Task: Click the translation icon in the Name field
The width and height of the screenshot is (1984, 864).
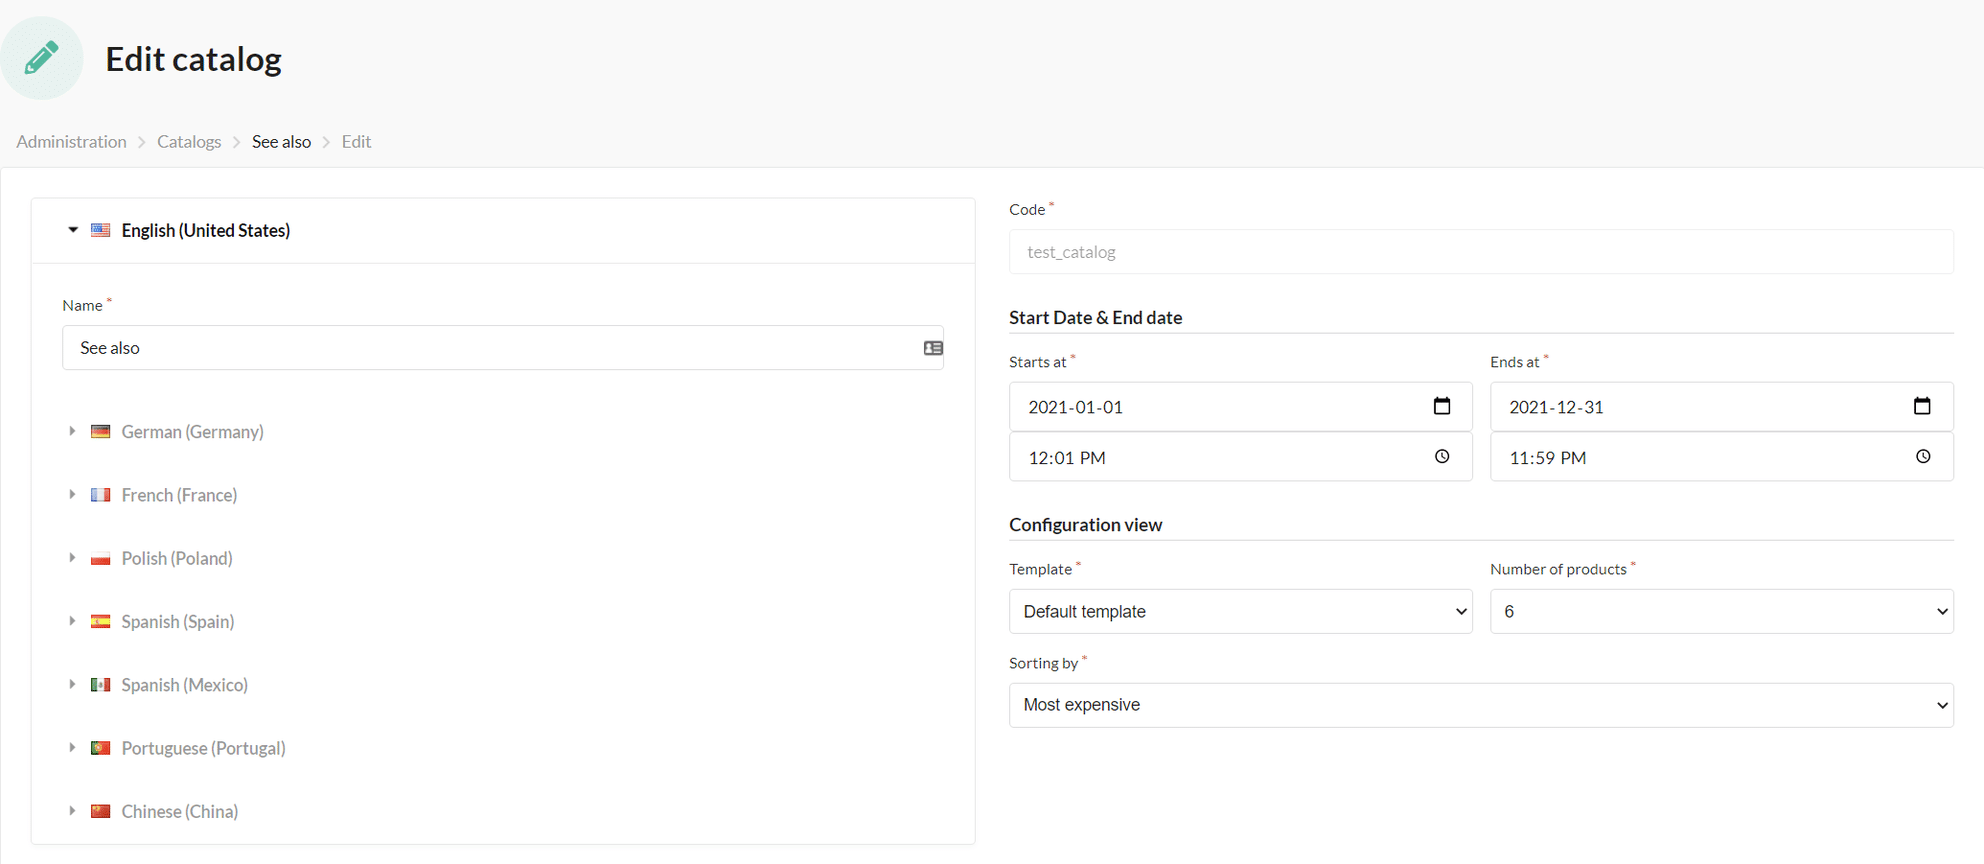Action: pyautogui.click(x=933, y=348)
